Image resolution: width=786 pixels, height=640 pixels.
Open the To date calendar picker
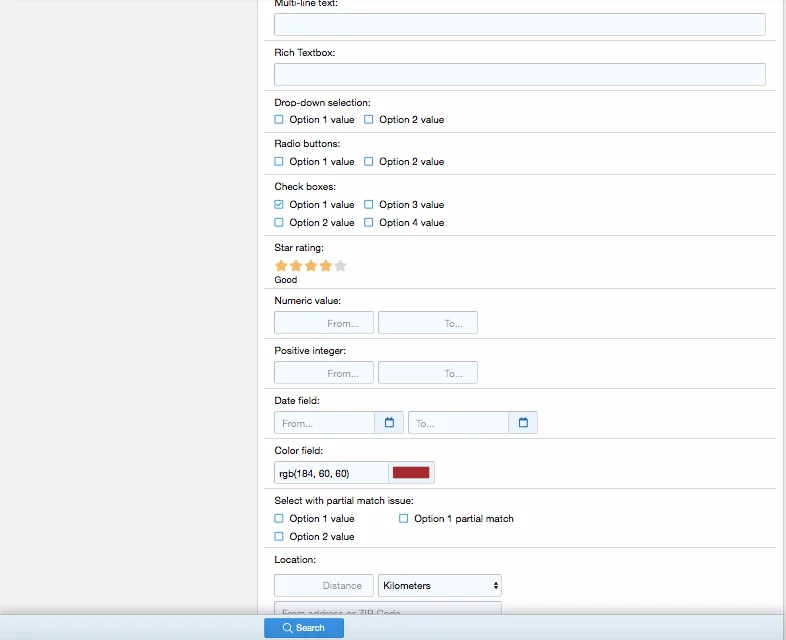[x=523, y=423]
